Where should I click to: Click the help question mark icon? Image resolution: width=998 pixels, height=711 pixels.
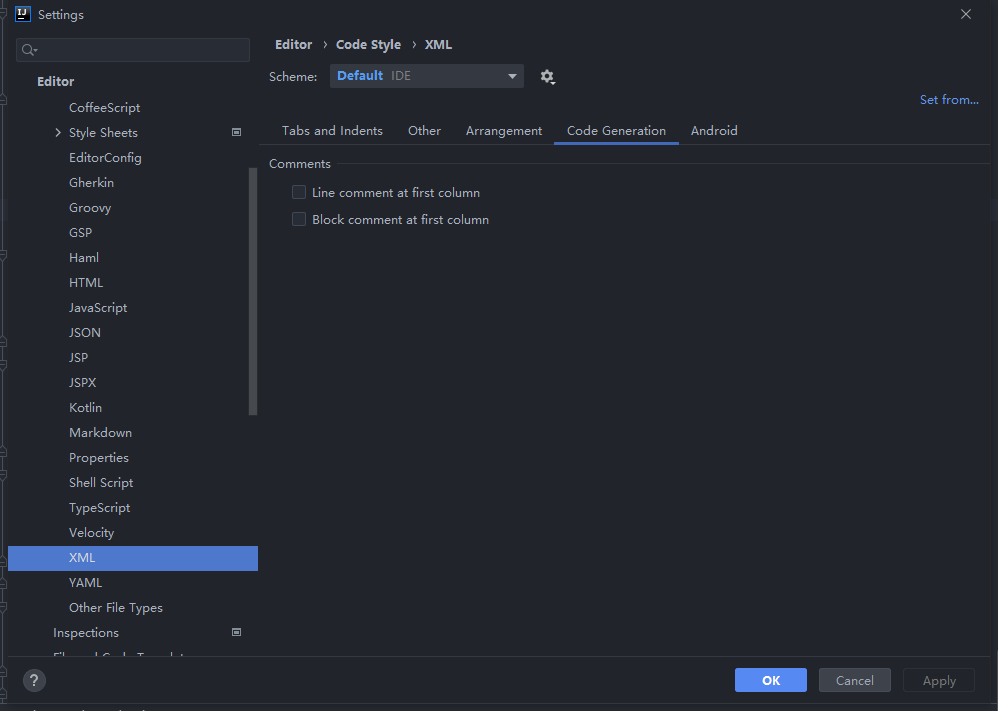pyautogui.click(x=34, y=681)
